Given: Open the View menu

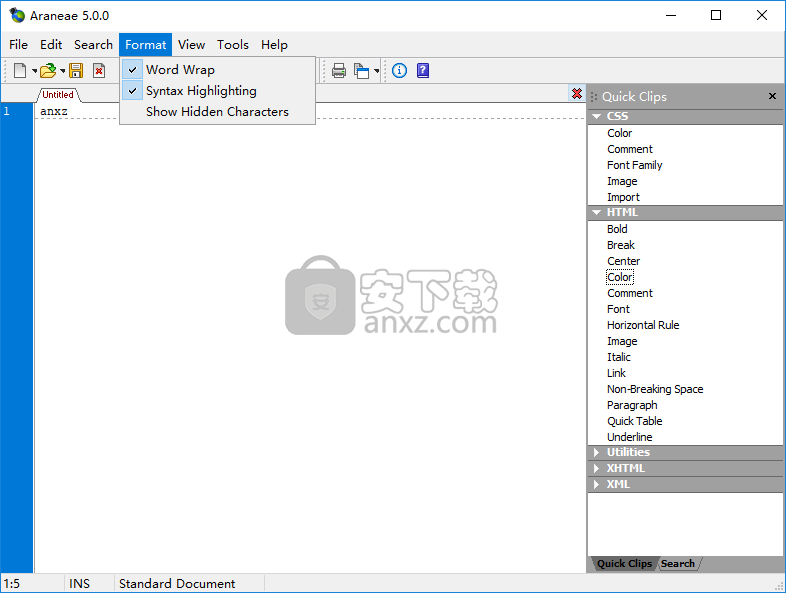Looking at the screenshot, I should pyautogui.click(x=191, y=45).
